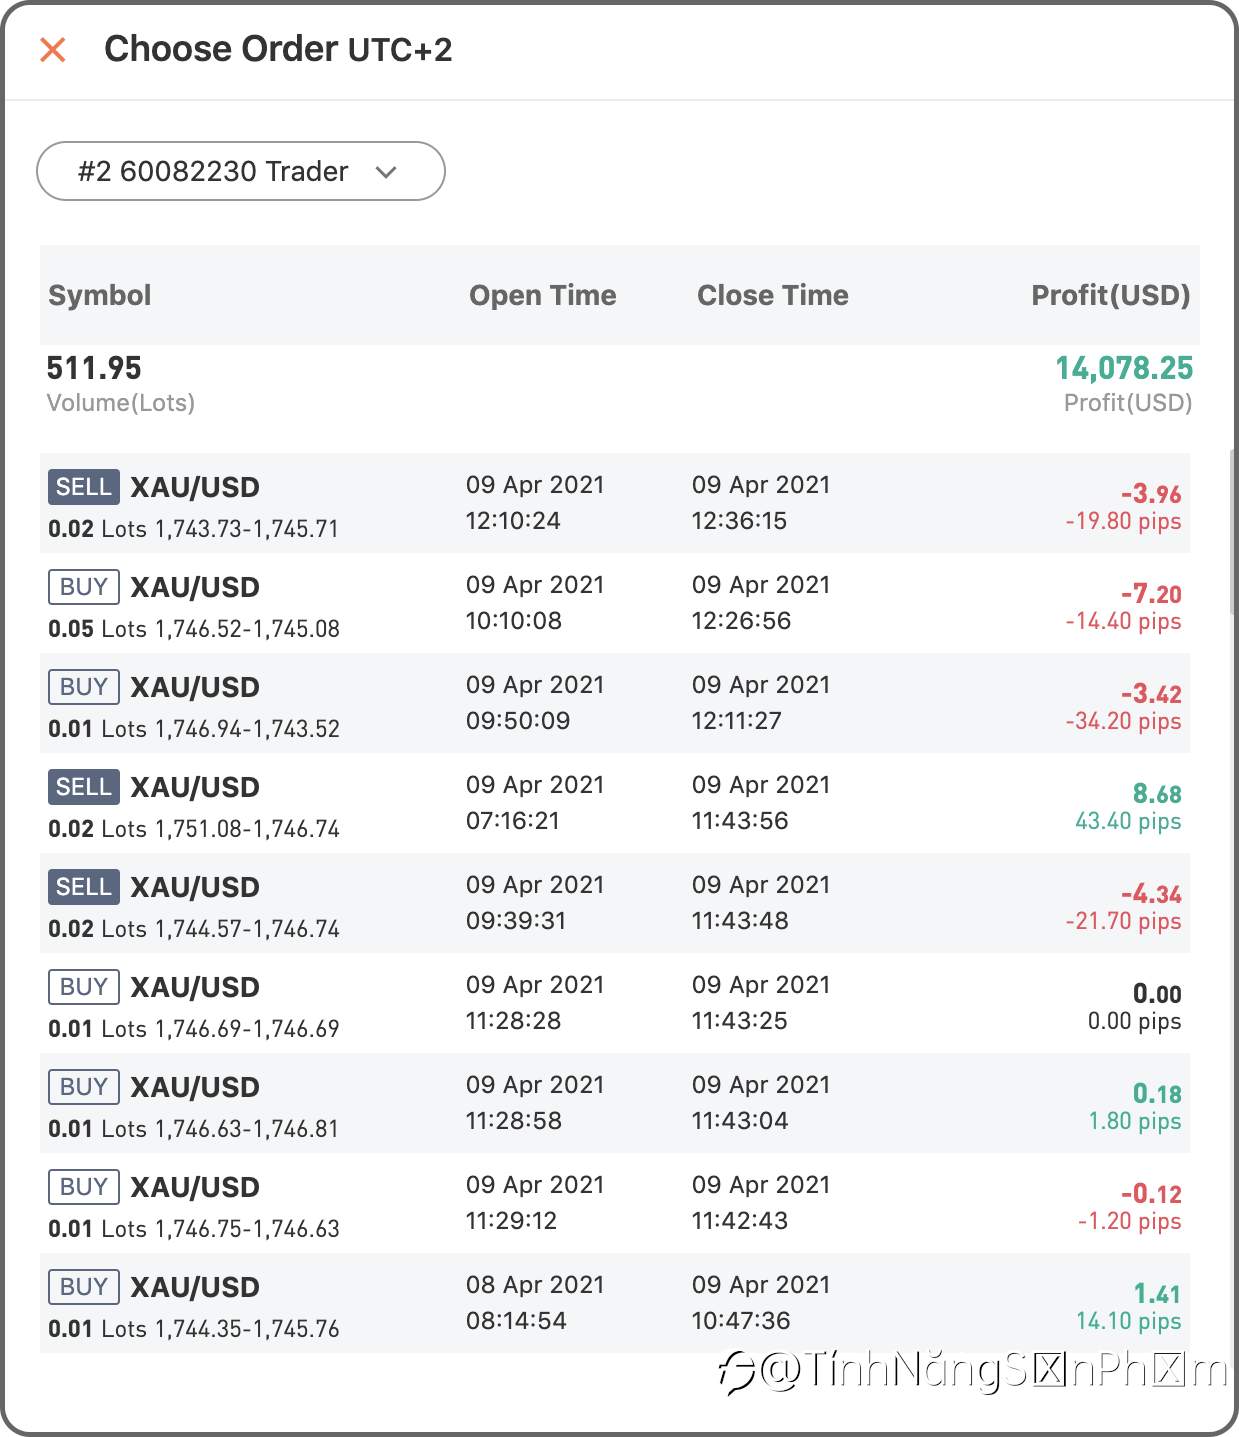Click the Profit(USD) column header
Image resolution: width=1239 pixels, height=1437 pixels.
point(1111,295)
